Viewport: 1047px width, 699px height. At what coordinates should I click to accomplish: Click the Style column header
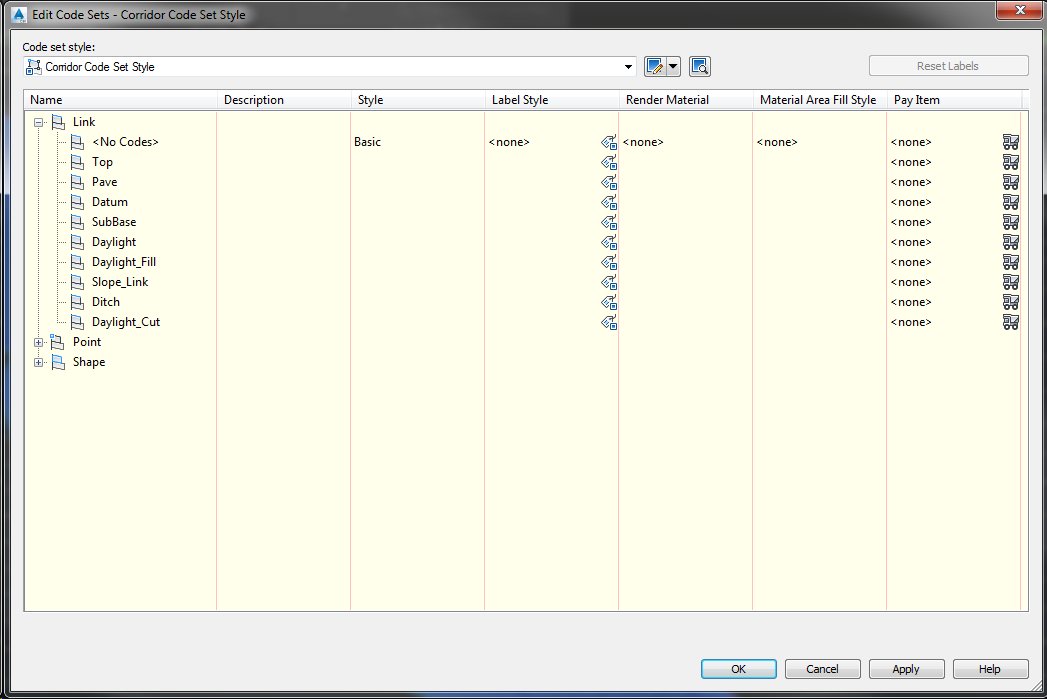pos(418,99)
